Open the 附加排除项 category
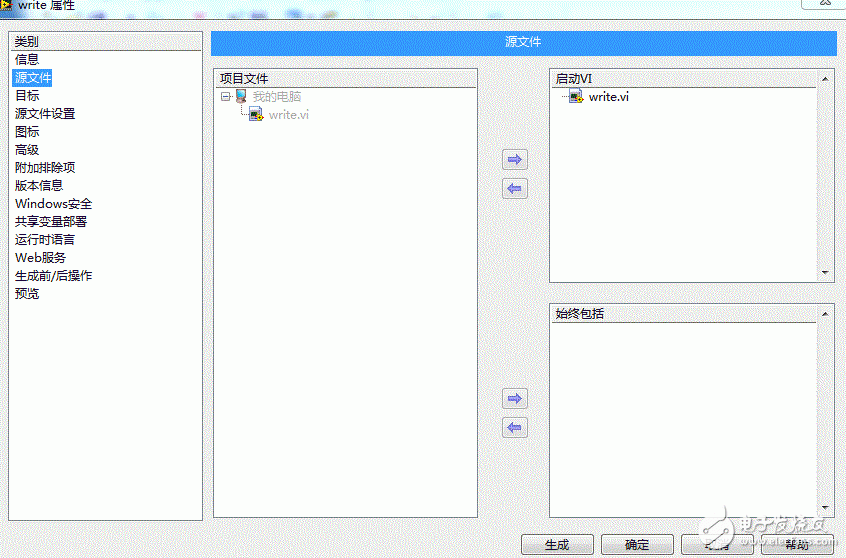 pyautogui.click(x=45, y=168)
